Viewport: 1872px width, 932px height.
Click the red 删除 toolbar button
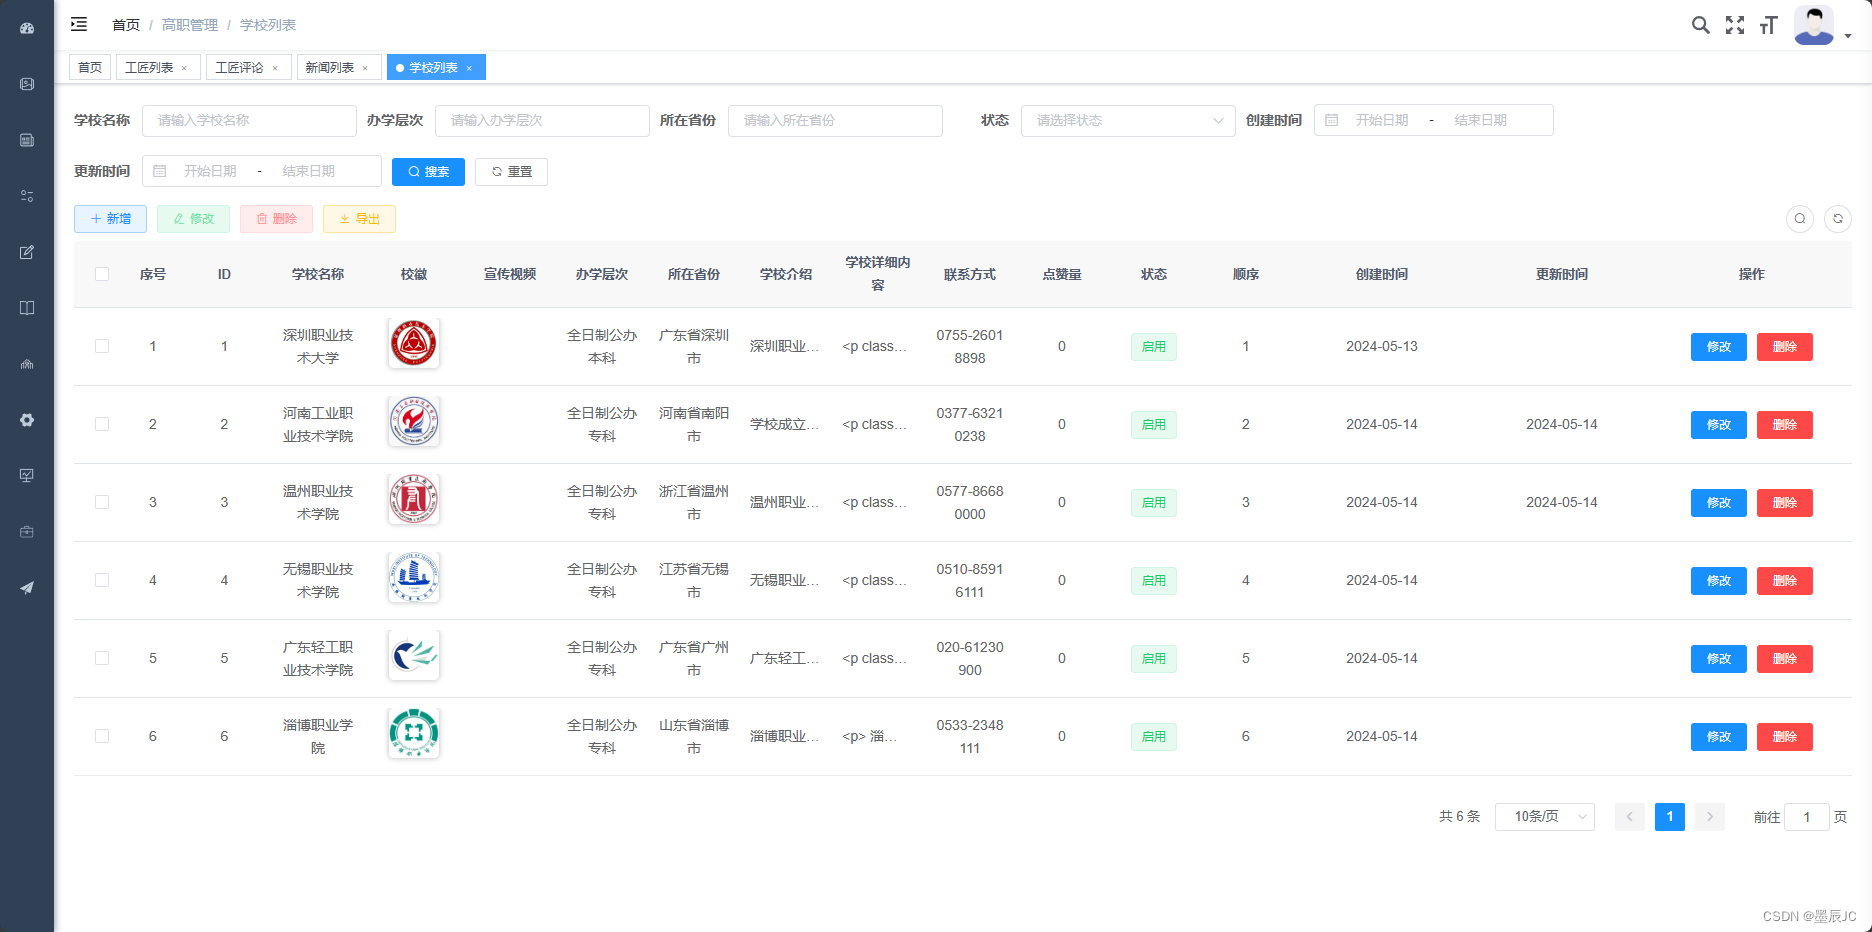coord(276,219)
